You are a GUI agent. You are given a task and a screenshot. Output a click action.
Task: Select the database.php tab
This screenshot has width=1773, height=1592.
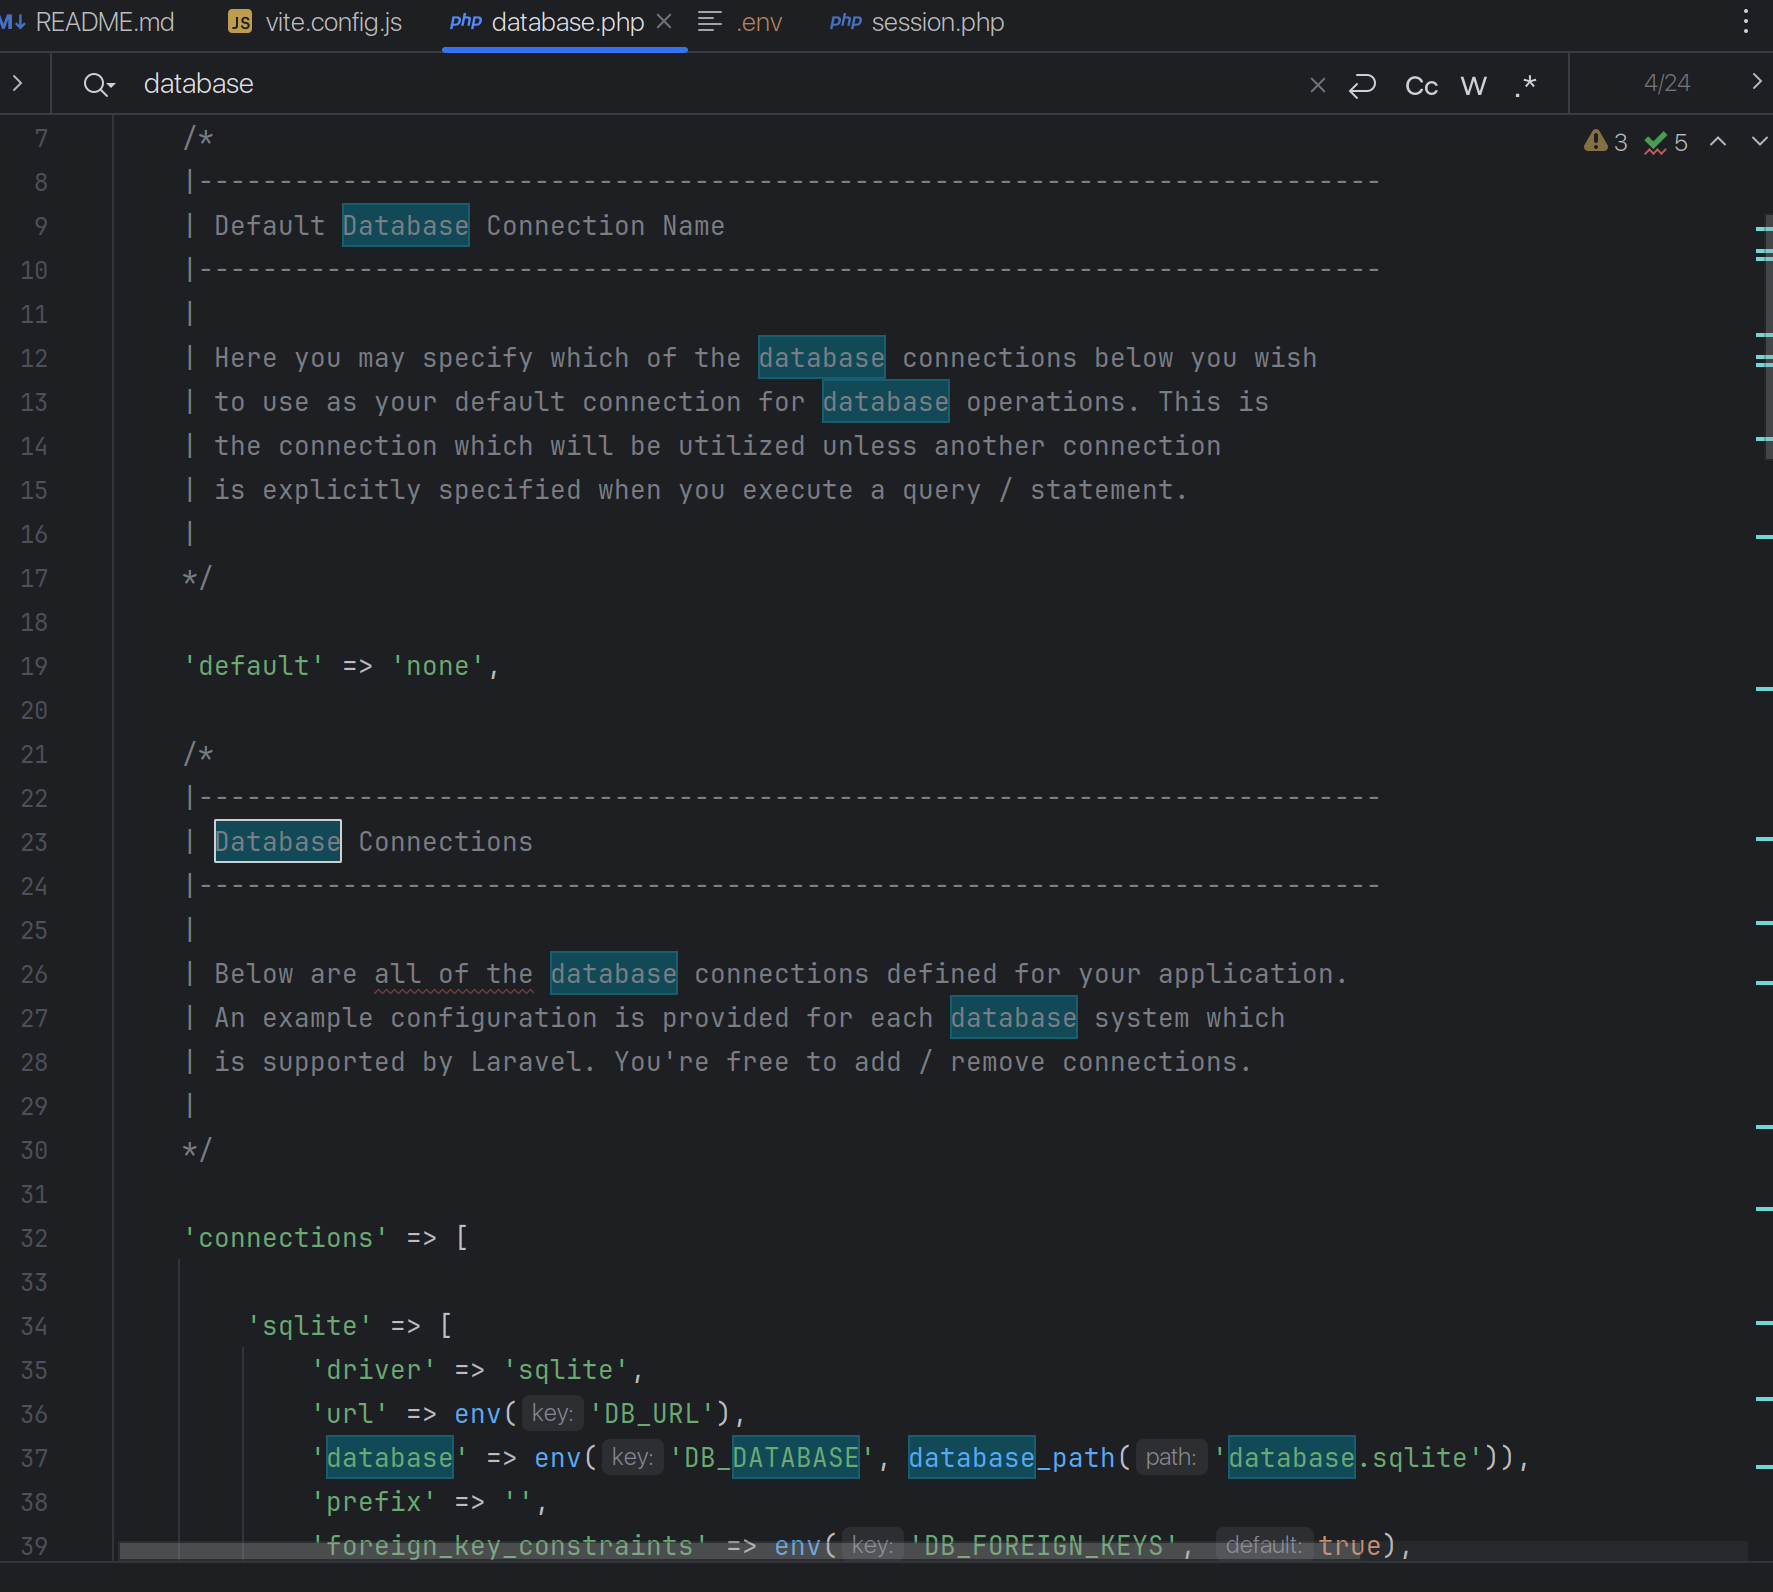[x=567, y=22]
